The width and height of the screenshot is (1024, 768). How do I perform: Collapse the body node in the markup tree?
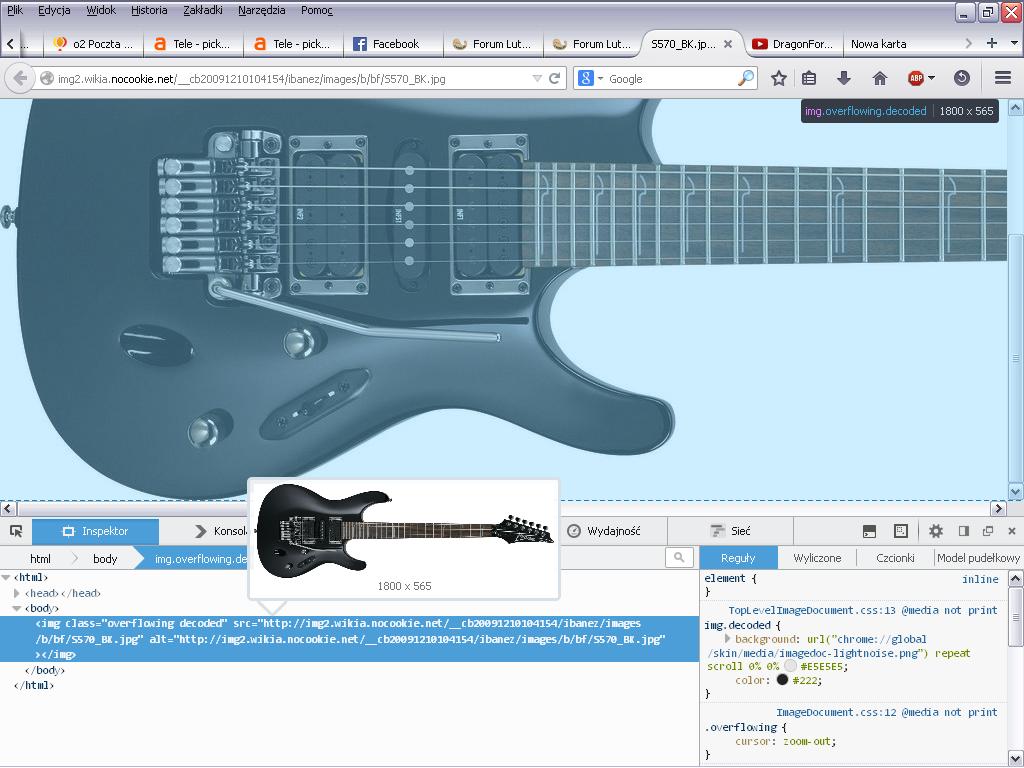[x=17, y=608]
